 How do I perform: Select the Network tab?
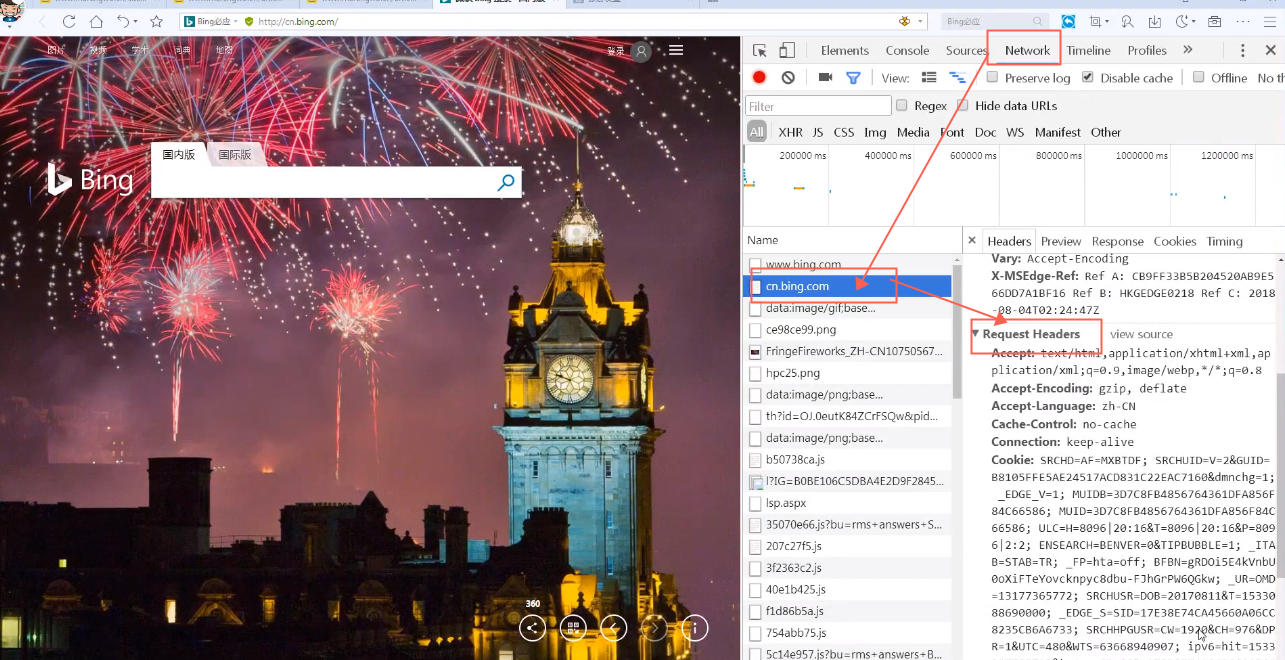(1028, 50)
